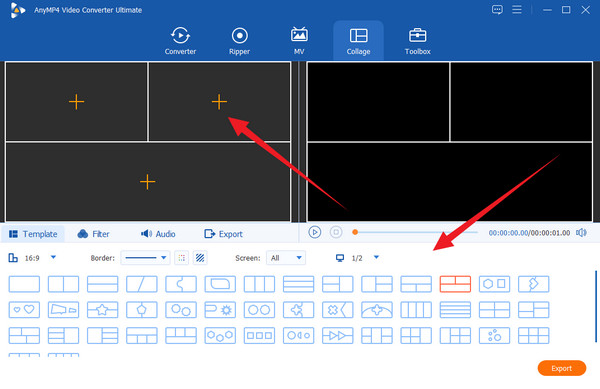Image resolution: width=600 pixels, height=389 pixels.
Task: Stop the preview playback
Action: pyautogui.click(x=336, y=232)
